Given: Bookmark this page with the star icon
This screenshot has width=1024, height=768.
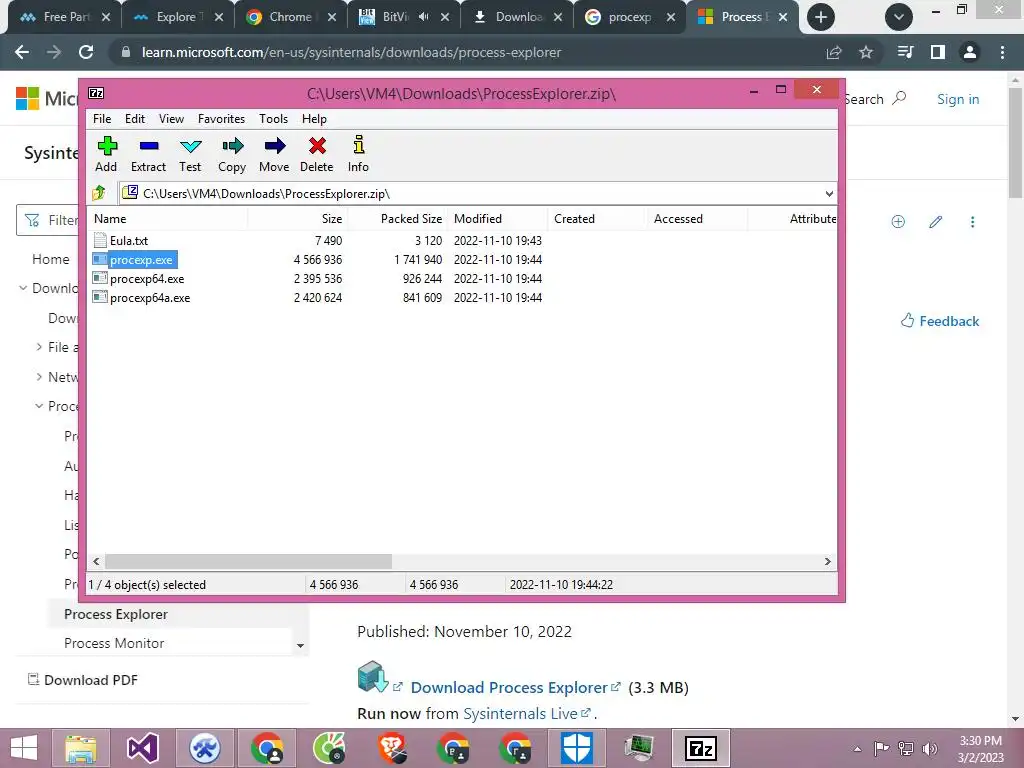Looking at the screenshot, I should pos(866,52).
